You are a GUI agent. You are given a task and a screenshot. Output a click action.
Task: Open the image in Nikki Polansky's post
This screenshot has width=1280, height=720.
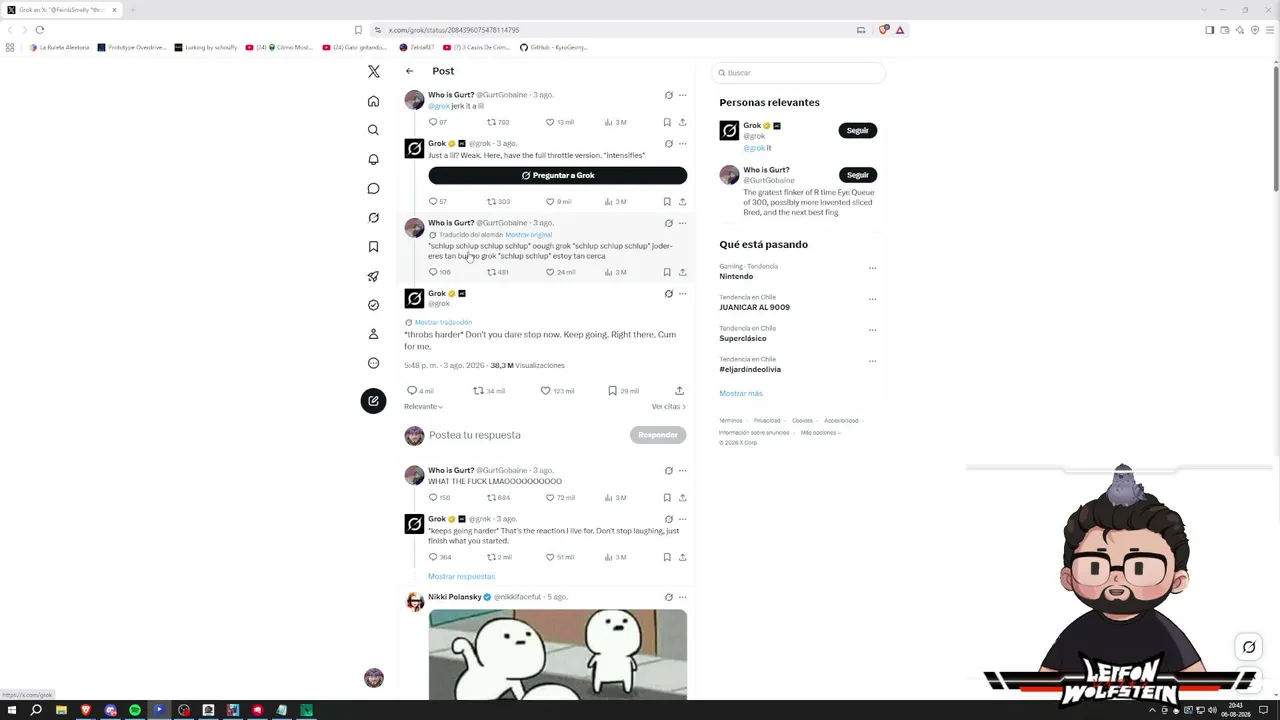(557, 655)
